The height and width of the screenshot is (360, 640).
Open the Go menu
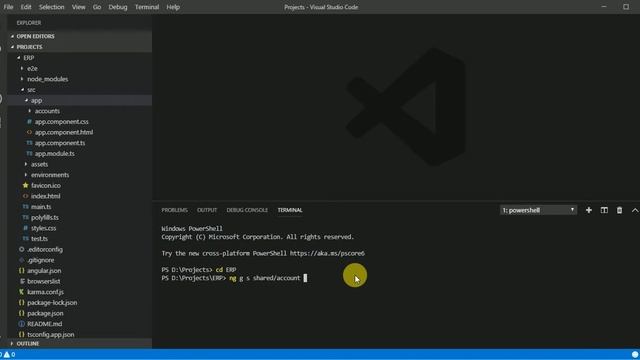click(97, 7)
